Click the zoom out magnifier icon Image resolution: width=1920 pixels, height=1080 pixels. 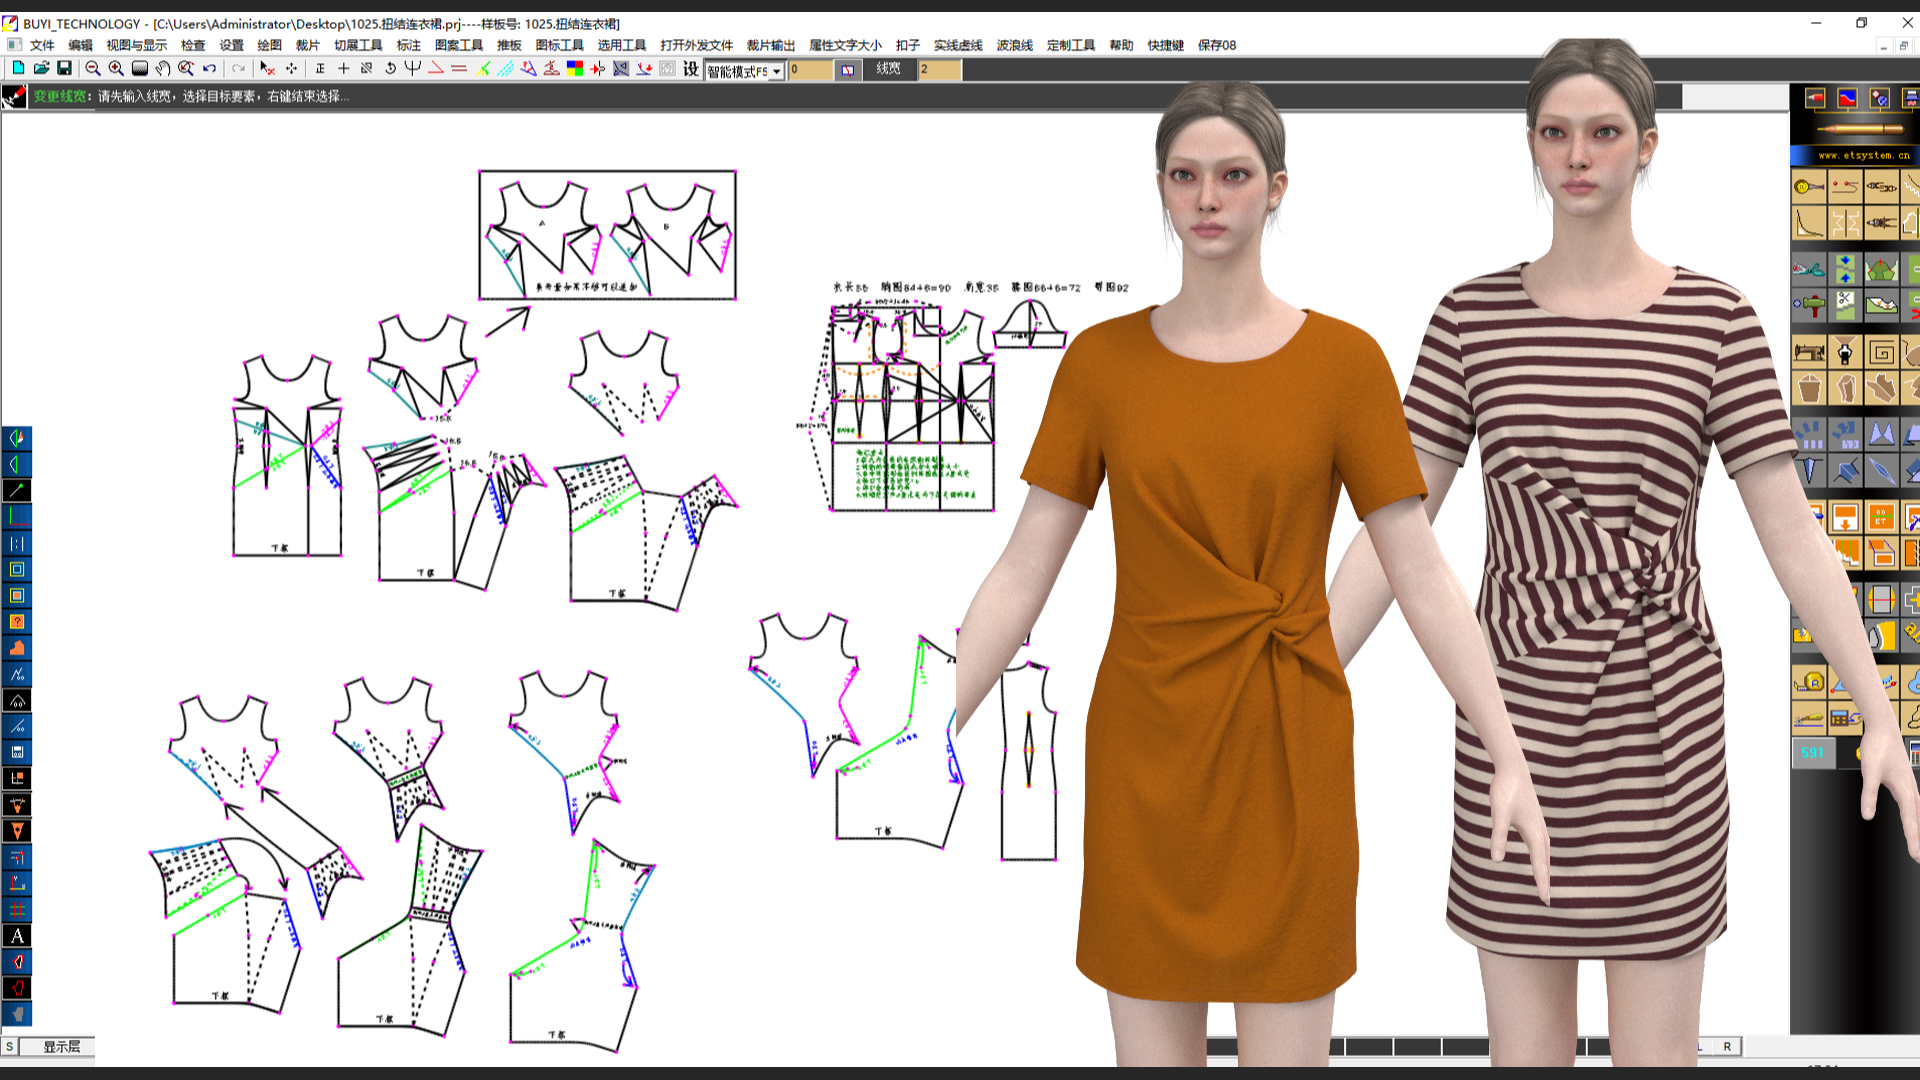pyautogui.click(x=93, y=68)
